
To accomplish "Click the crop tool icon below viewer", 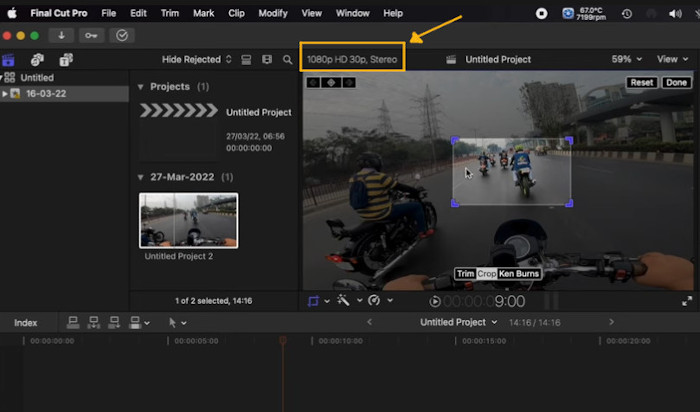I will coord(313,301).
